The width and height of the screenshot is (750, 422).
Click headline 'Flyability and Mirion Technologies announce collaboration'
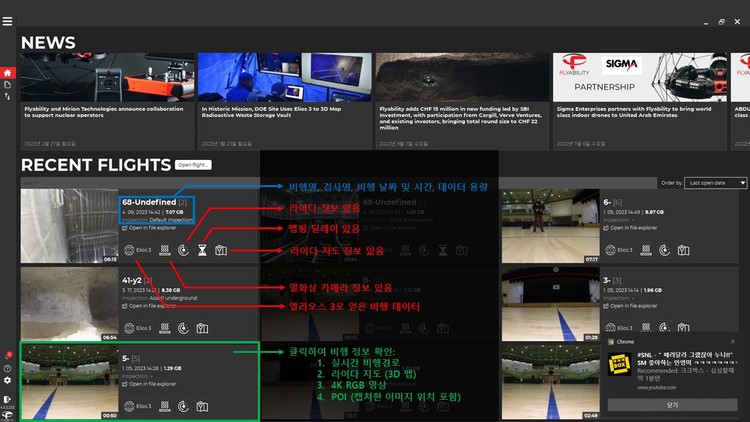(104, 112)
